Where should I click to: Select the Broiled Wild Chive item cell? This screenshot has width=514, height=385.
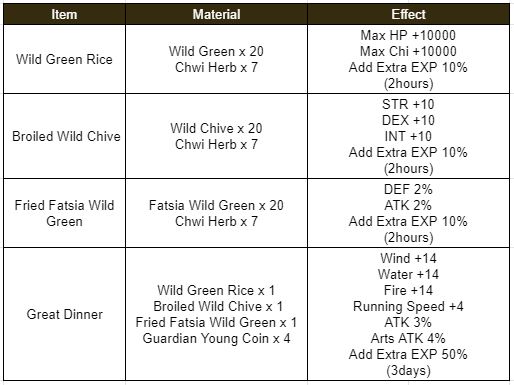pos(64,136)
